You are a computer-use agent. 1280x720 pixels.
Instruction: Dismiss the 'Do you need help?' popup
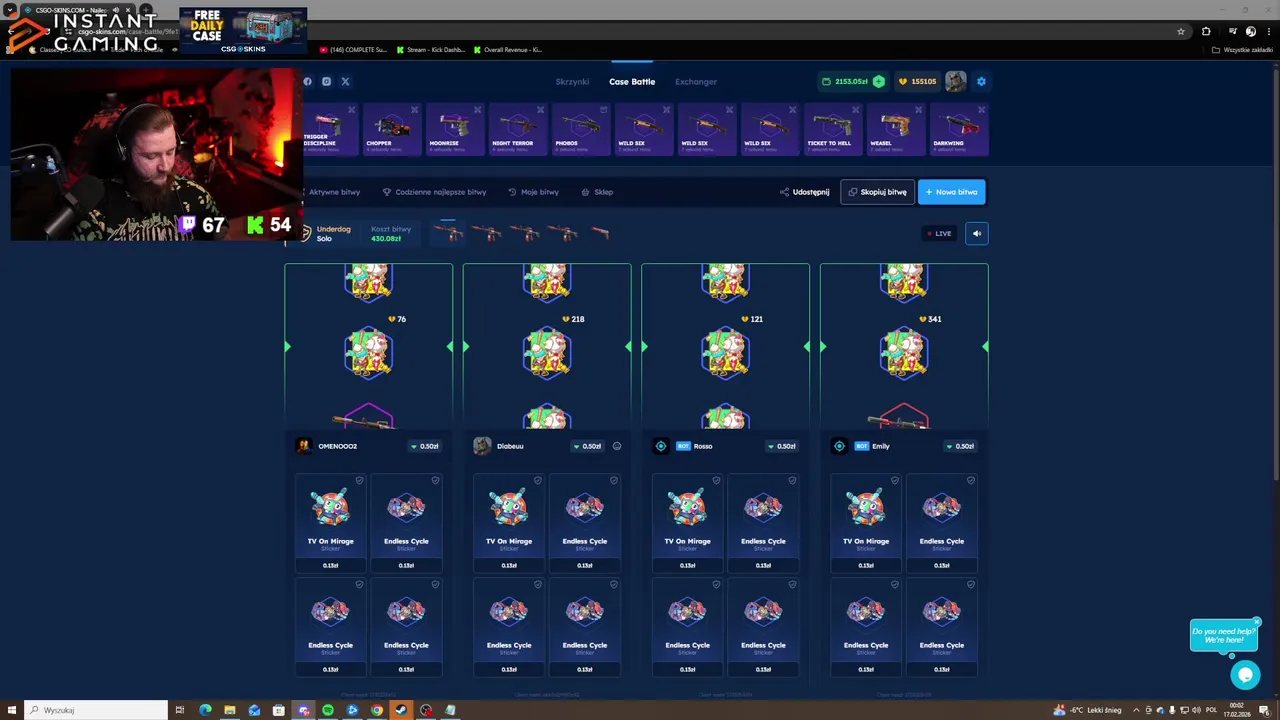(x=1257, y=622)
